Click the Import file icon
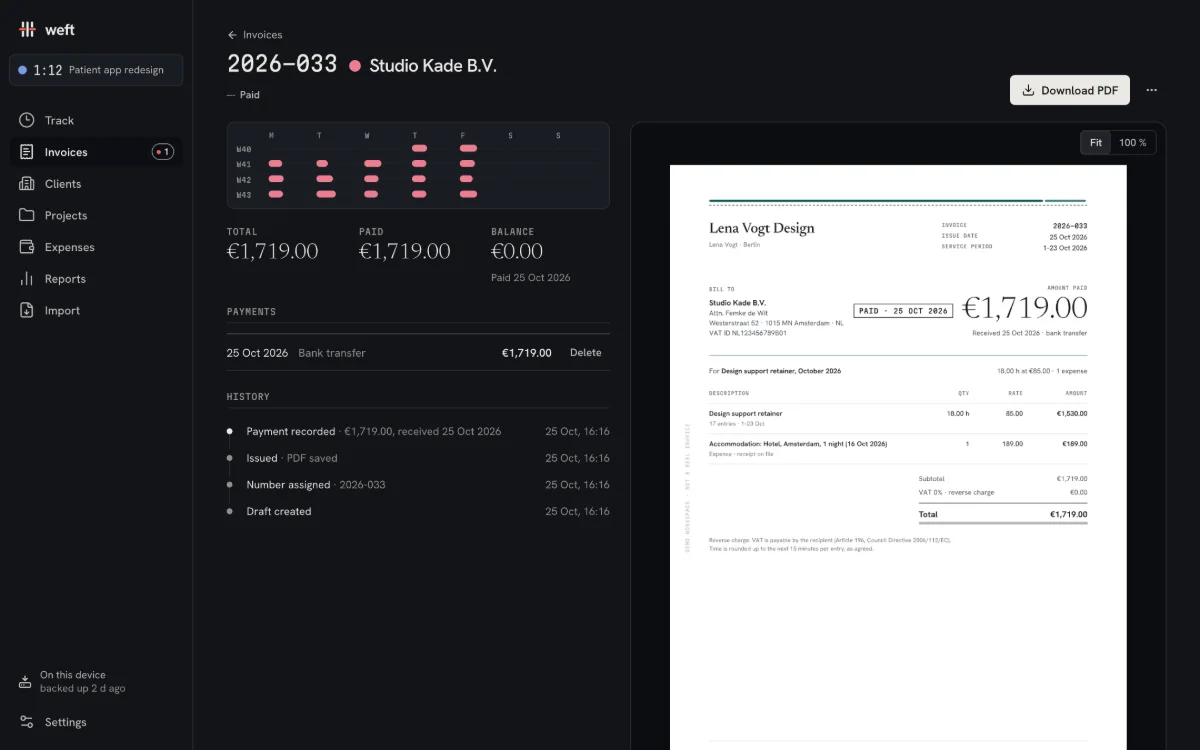 tap(26, 311)
